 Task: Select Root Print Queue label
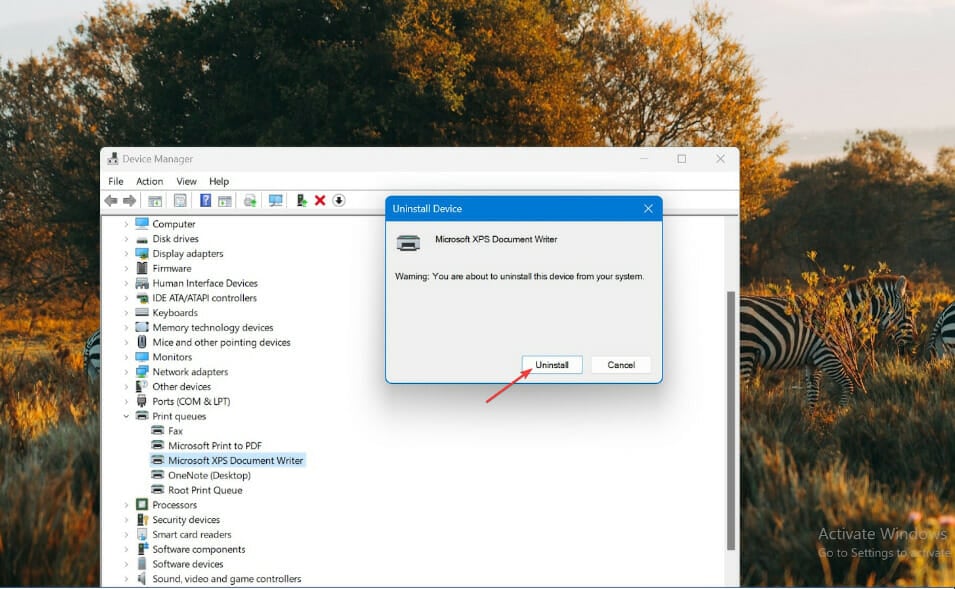point(205,490)
